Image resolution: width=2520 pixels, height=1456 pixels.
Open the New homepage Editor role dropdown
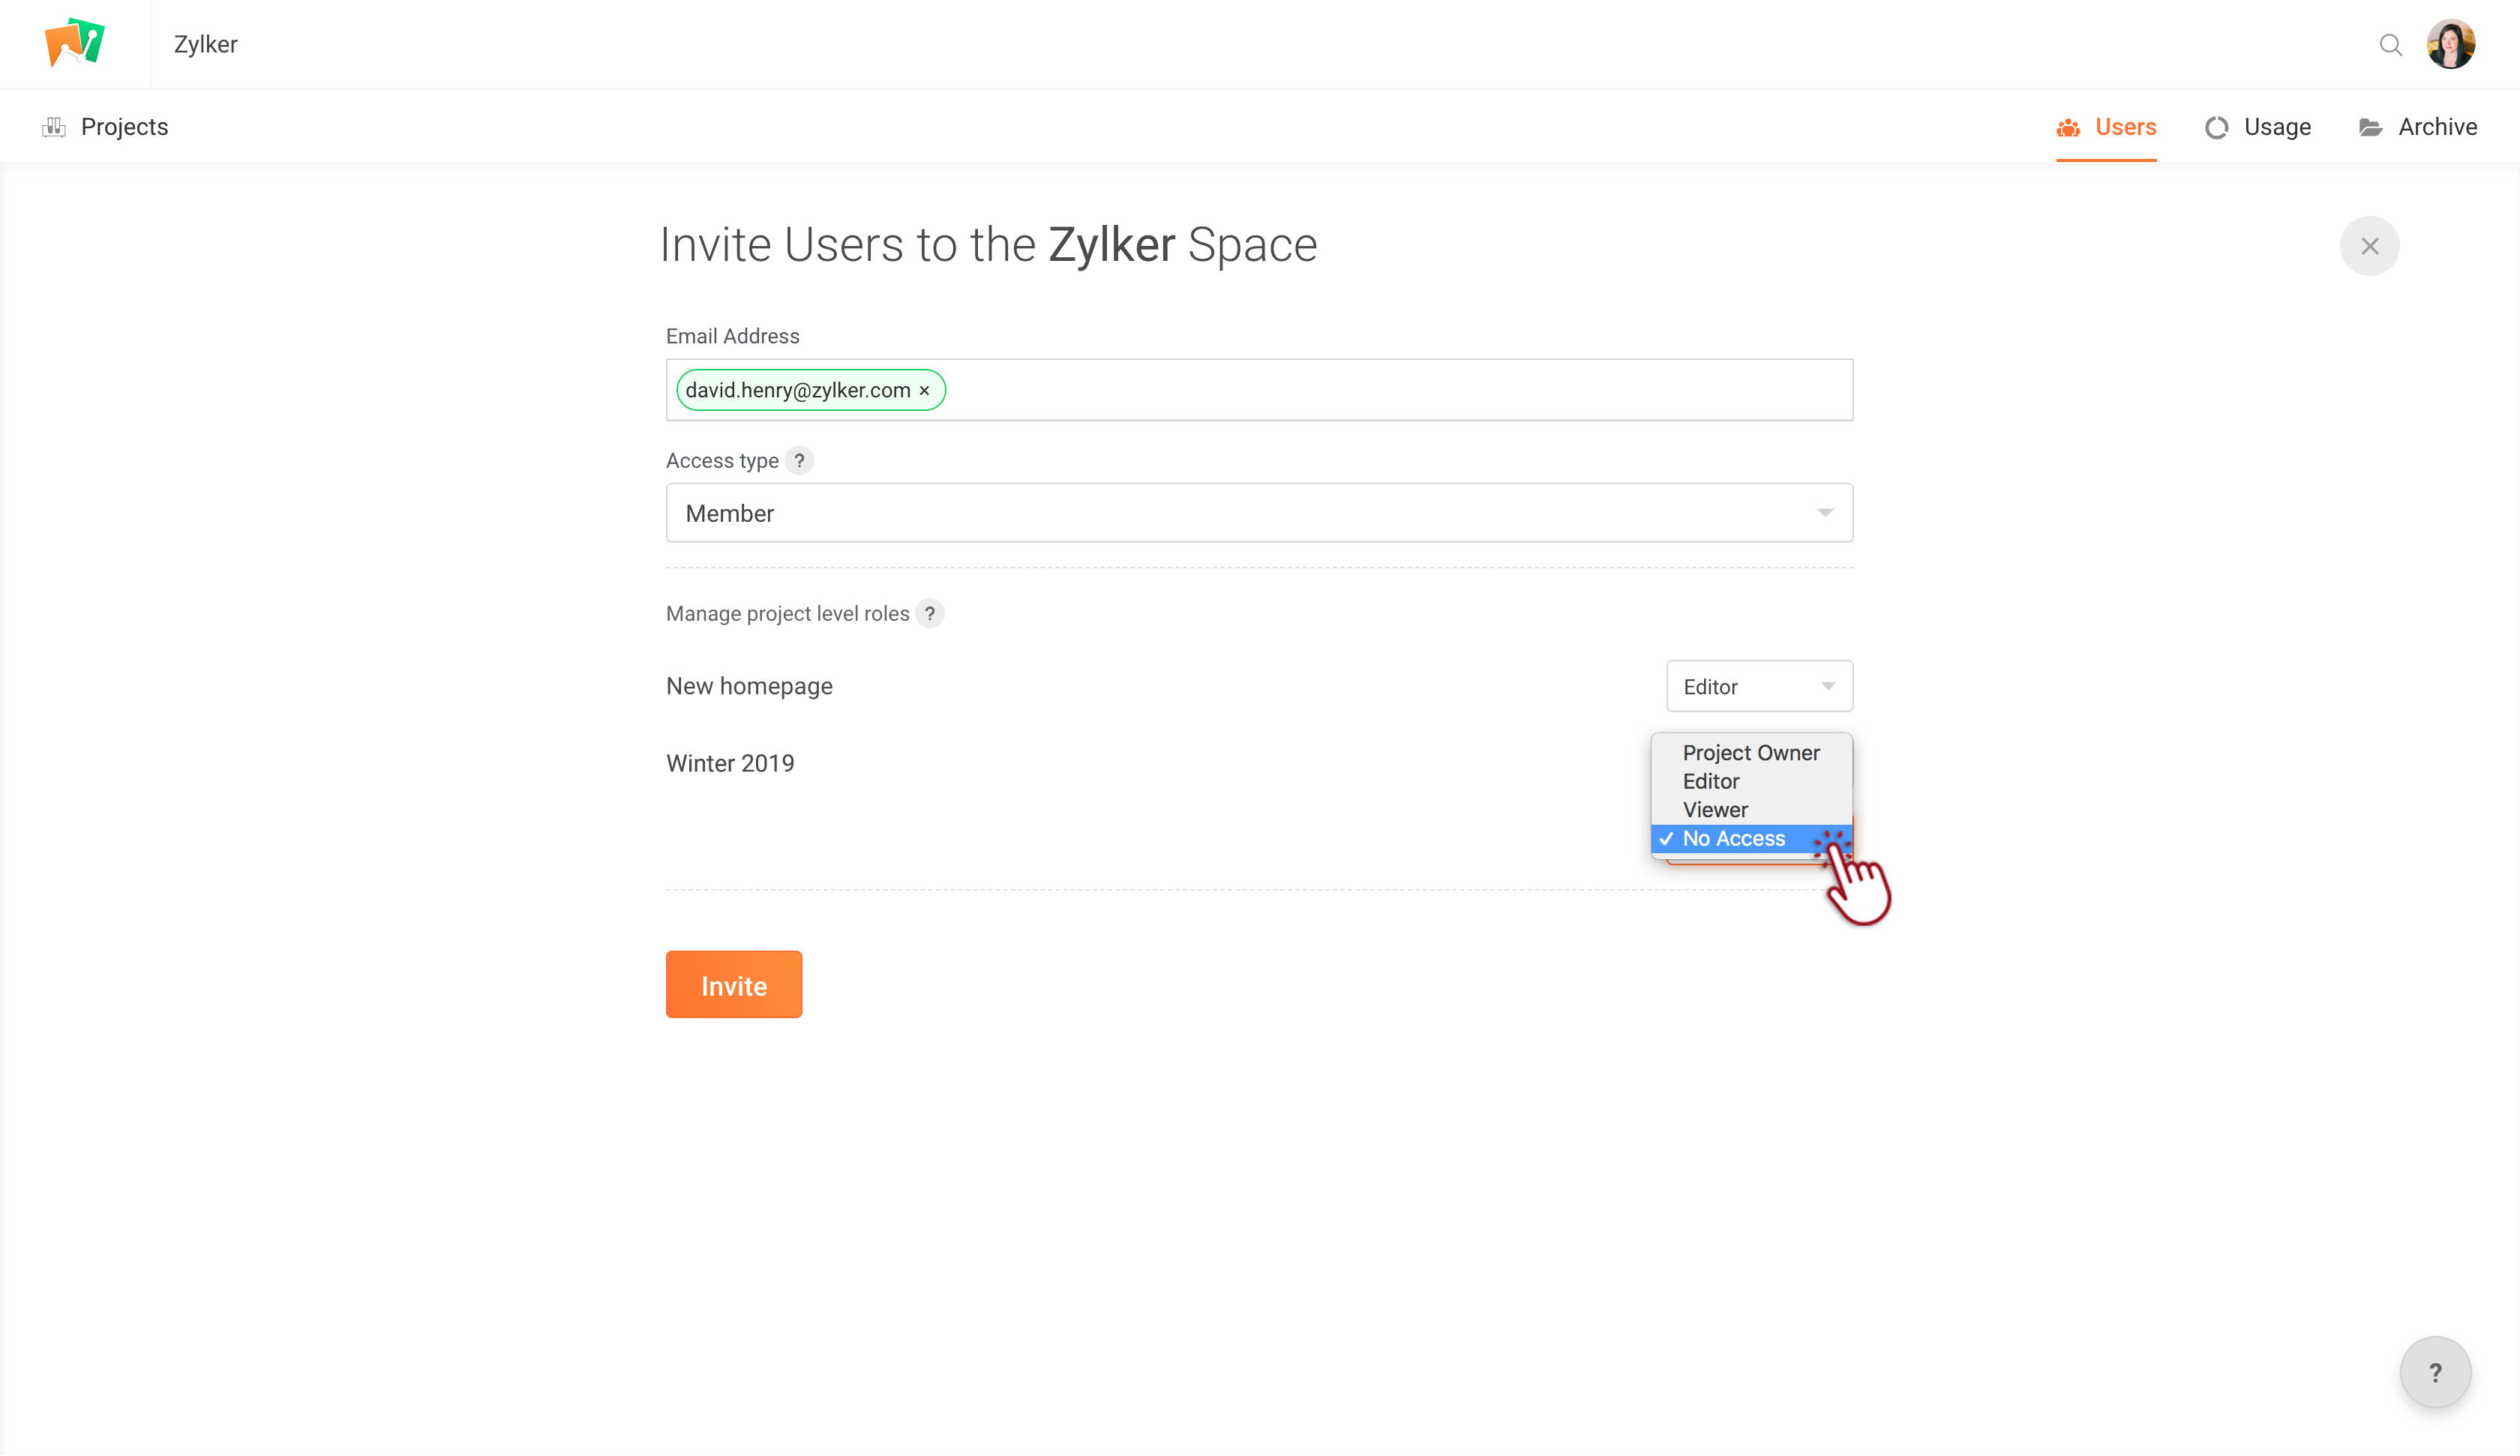(1759, 687)
